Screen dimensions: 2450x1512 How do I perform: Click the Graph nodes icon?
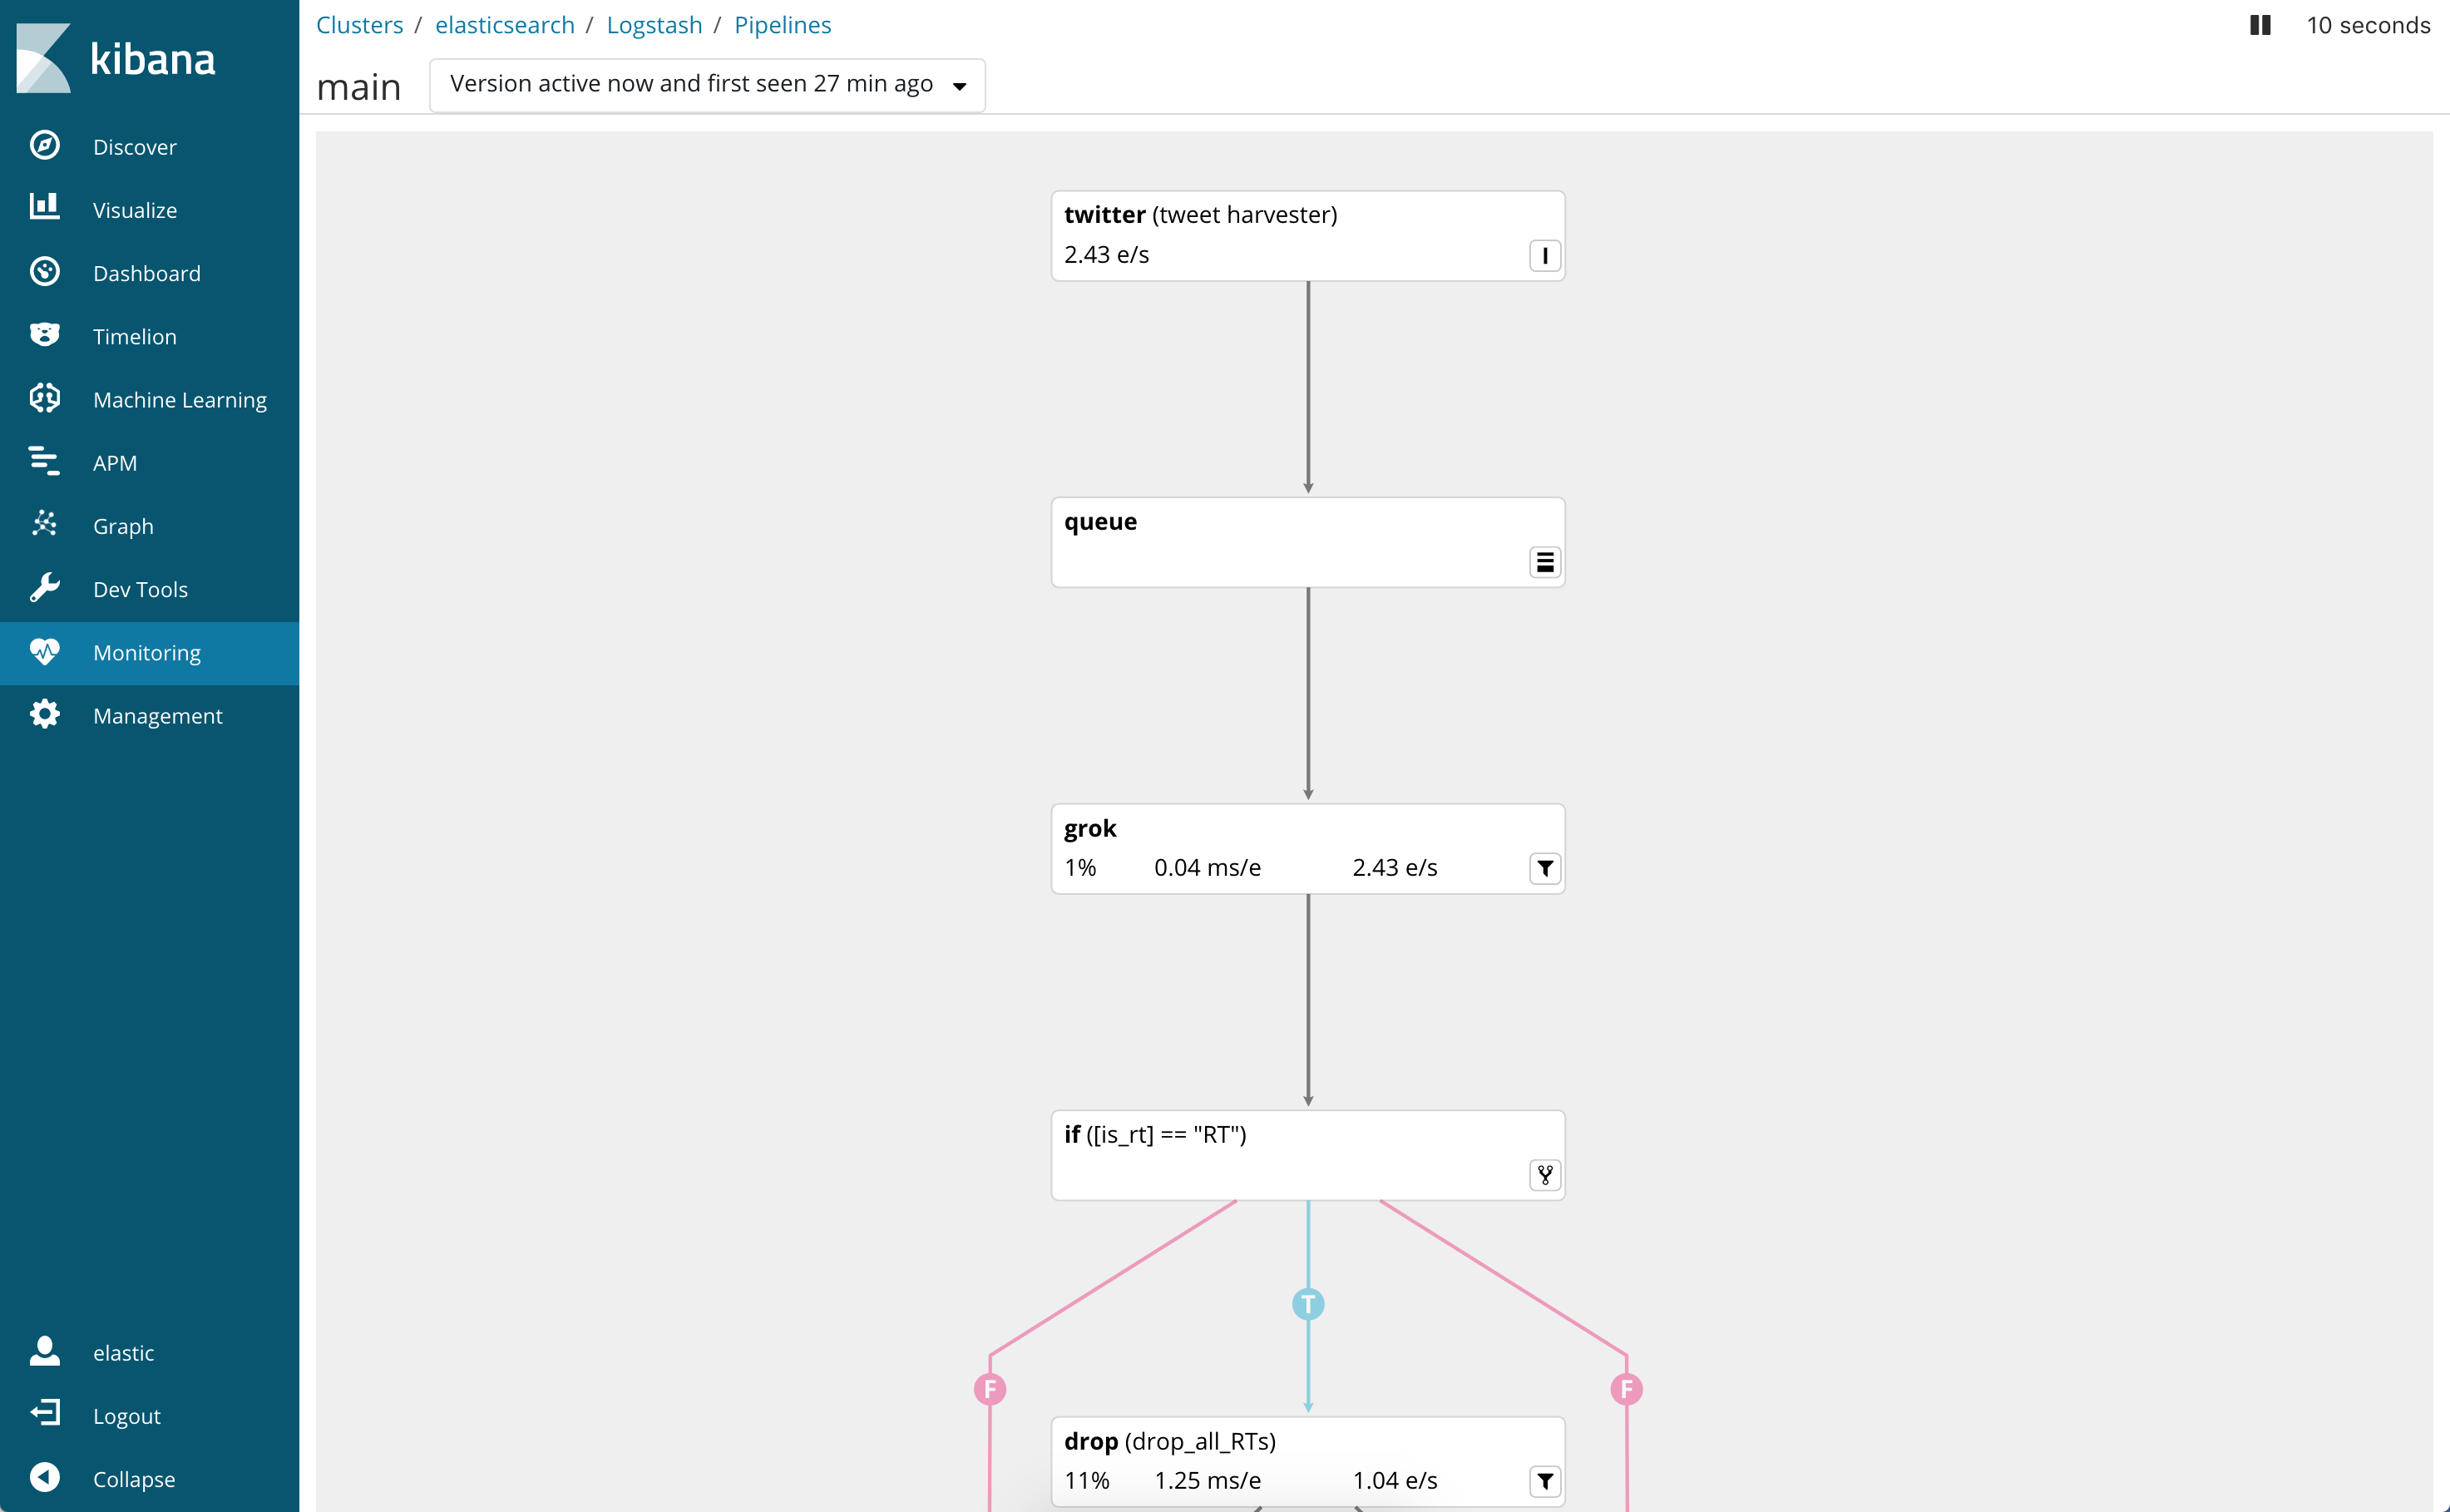pyautogui.click(x=45, y=524)
